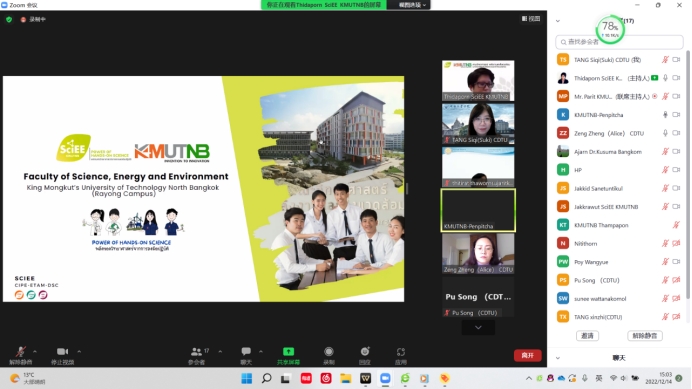Screen dimensions: 692x389
Task: Click the red Leave meeting button
Action: coord(527,355)
